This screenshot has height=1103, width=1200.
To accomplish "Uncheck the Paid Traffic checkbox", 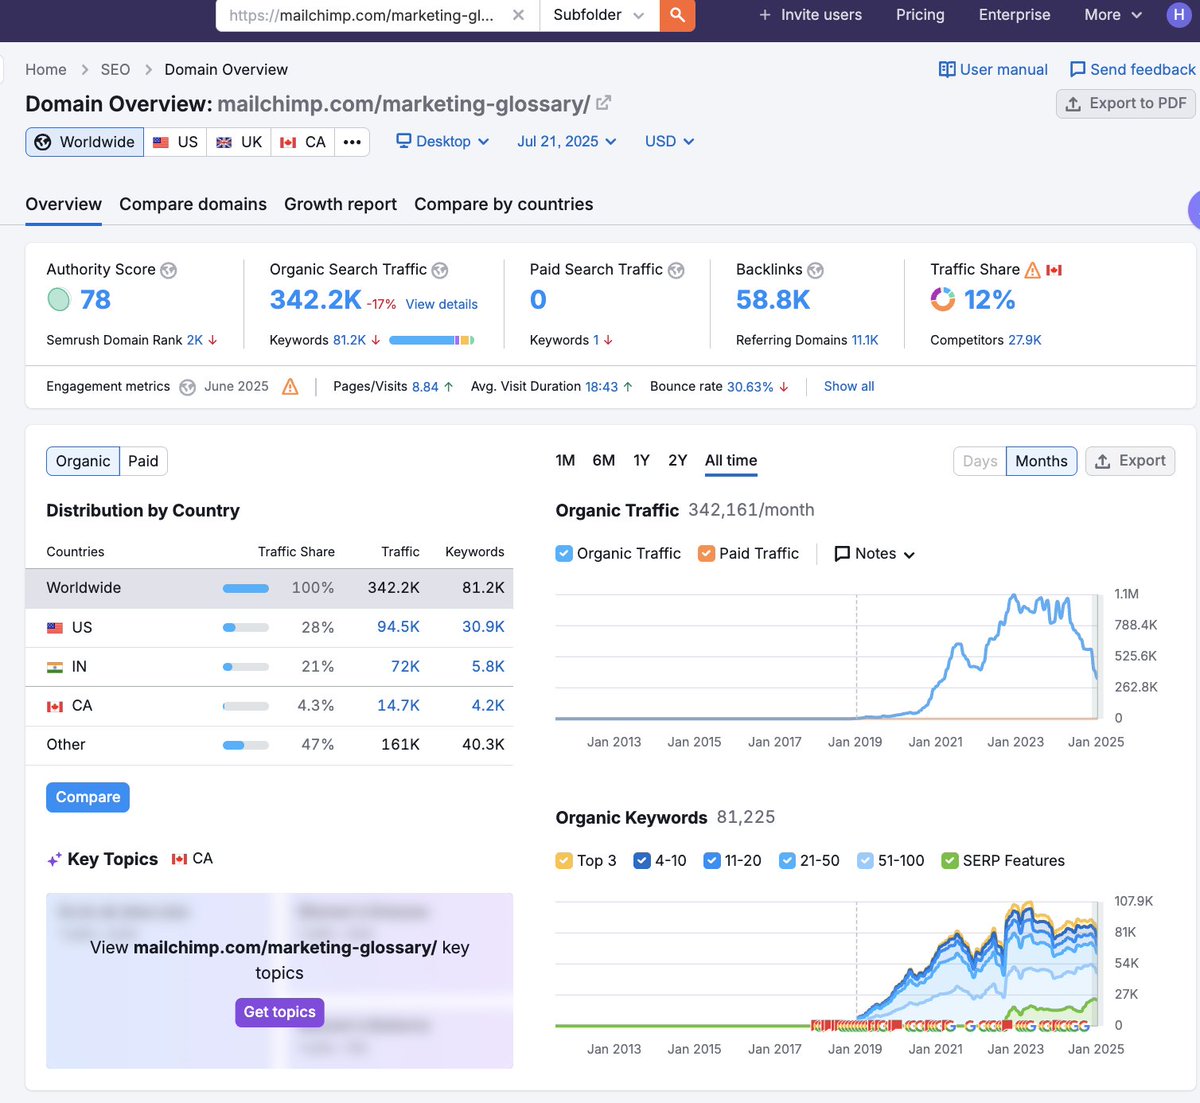I will pyautogui.click(x=706, y=553).
